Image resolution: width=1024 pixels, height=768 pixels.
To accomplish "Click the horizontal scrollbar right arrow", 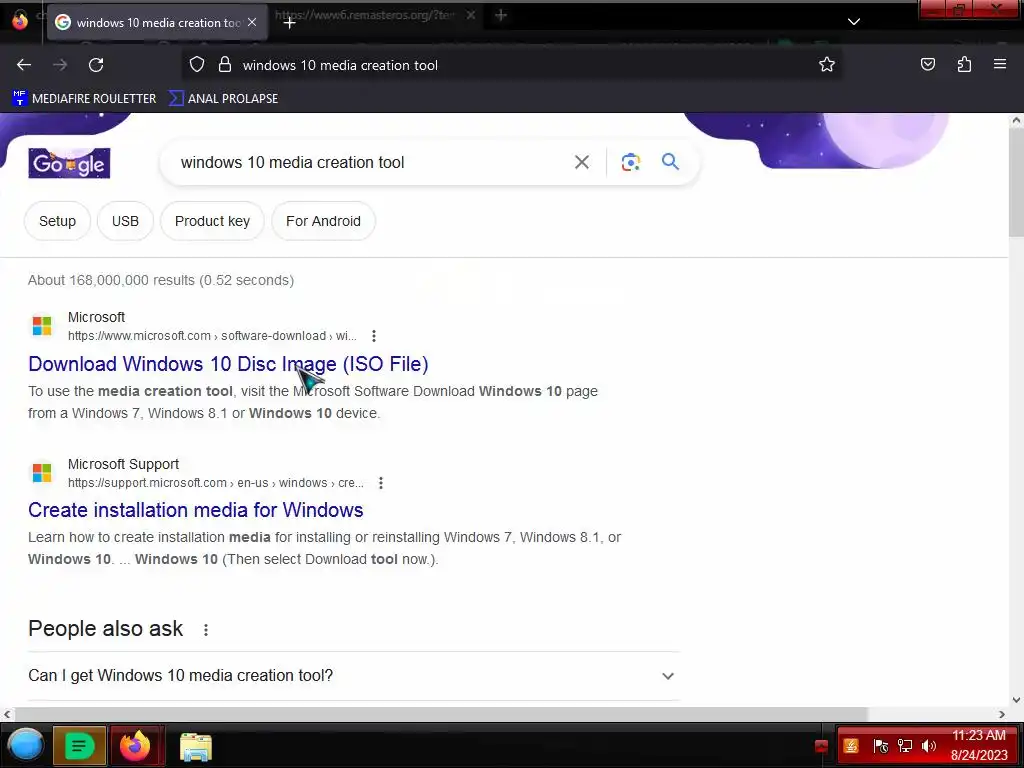I will 1002,714.
